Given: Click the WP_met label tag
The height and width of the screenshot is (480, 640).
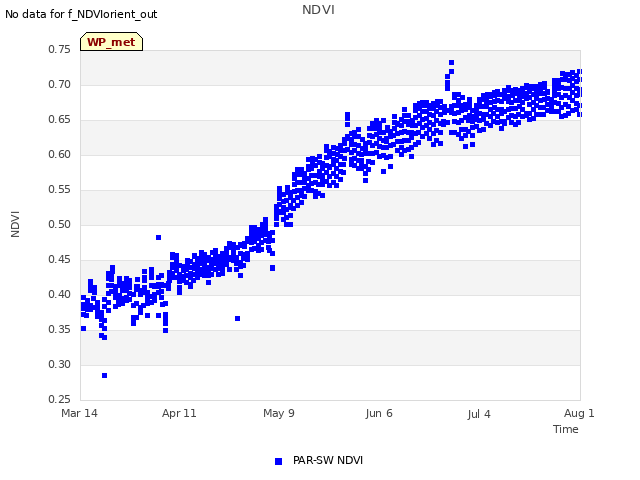Looking at the screenshot, I should coord(111,42).
